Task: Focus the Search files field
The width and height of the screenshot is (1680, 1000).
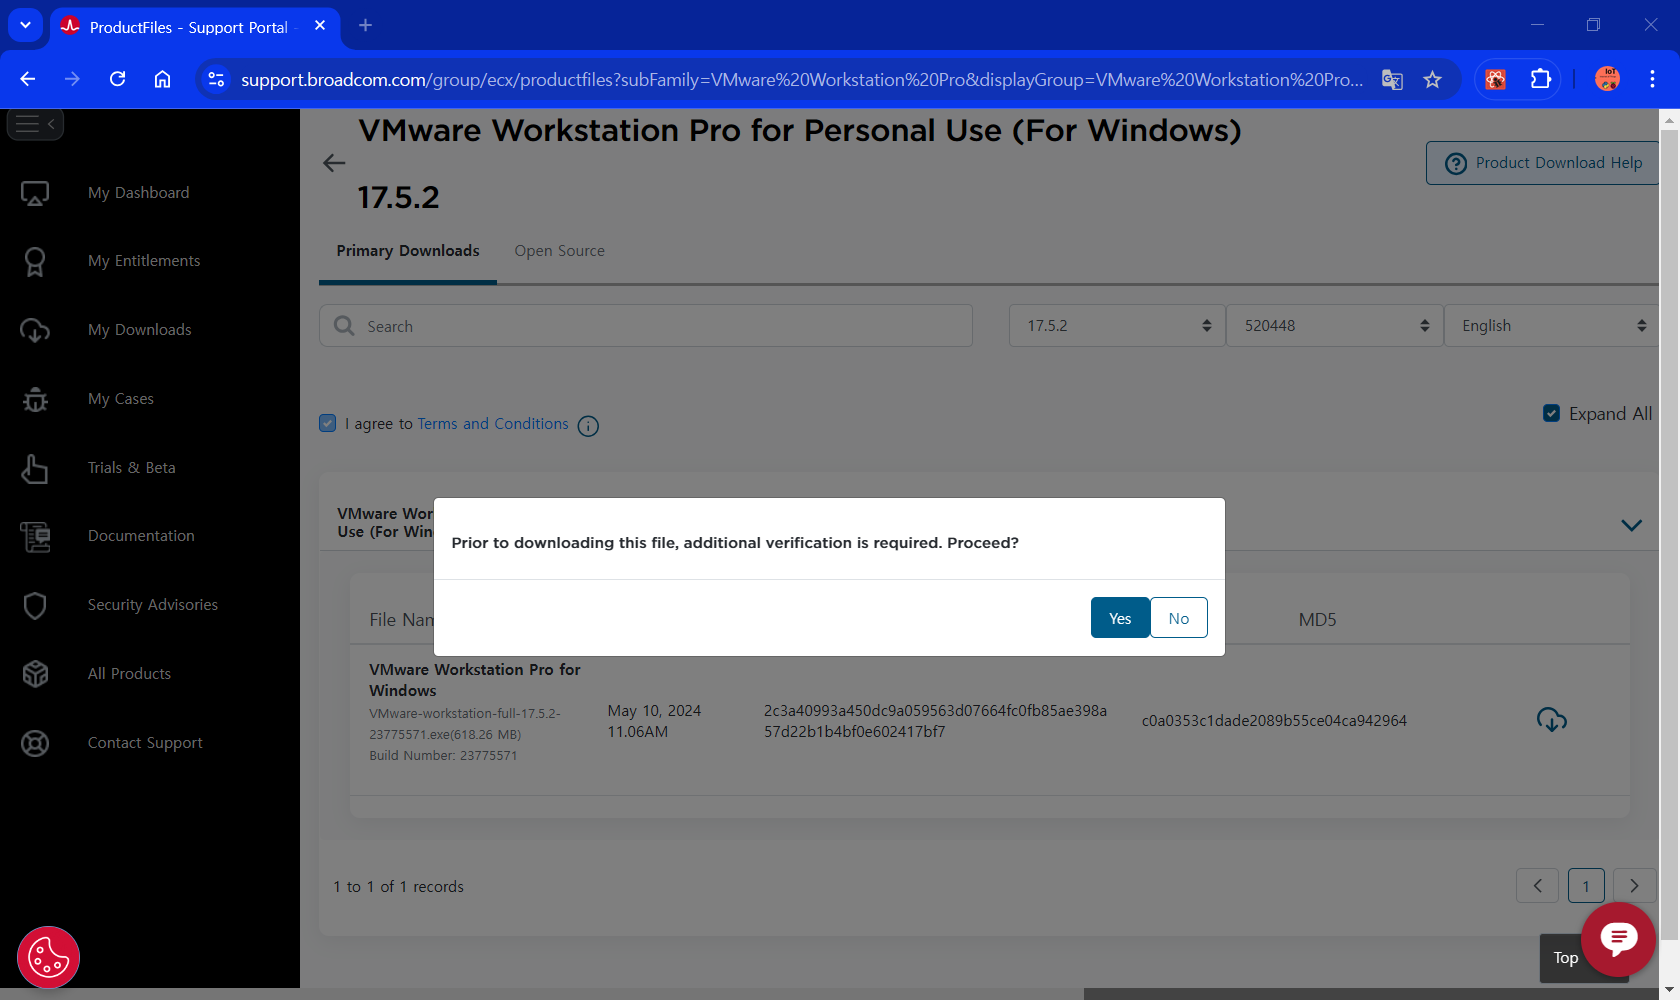Action: [x=646, y=326]
